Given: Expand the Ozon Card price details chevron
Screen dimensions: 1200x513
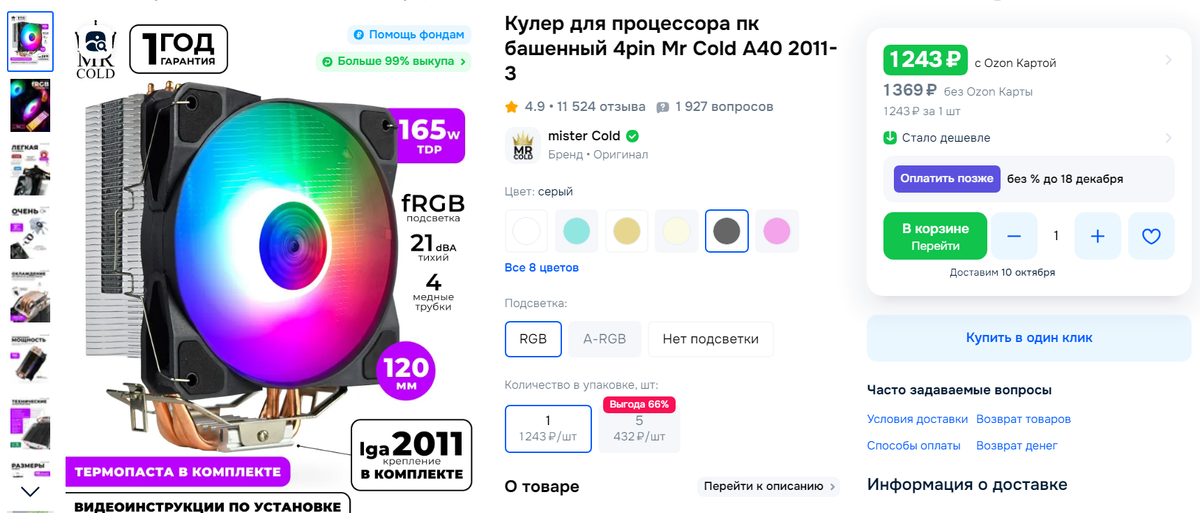Looking at the screenshot, I should pos(1169,61).
